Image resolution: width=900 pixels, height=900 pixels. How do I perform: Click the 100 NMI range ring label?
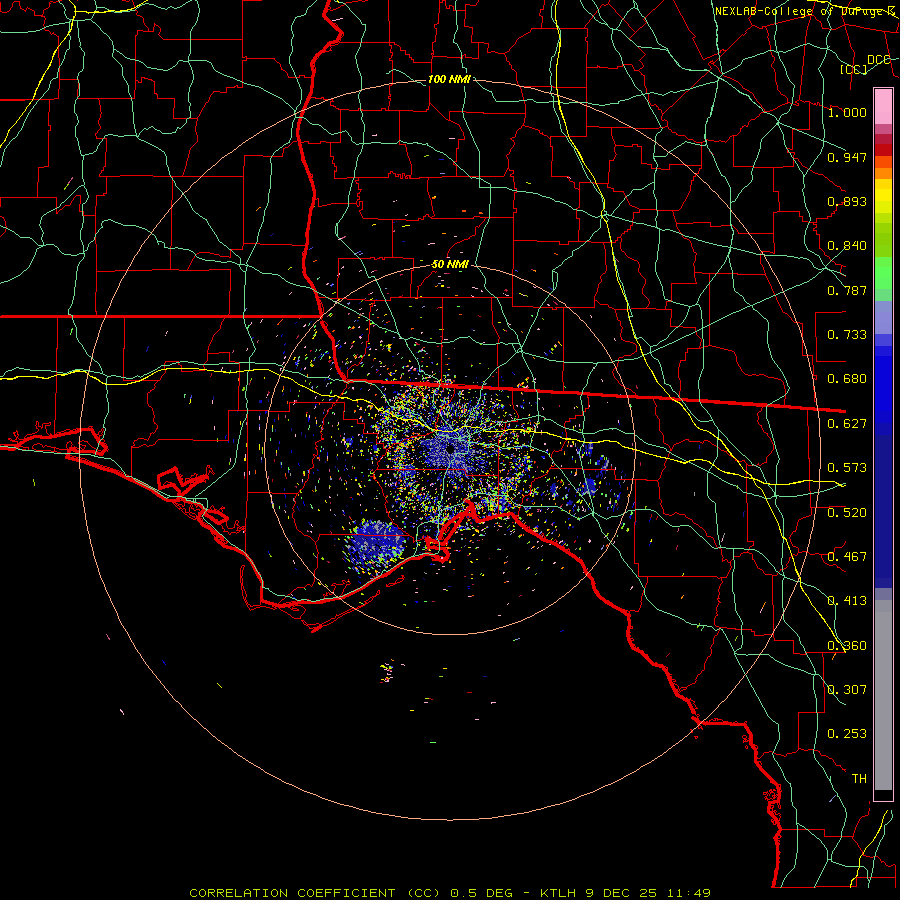[x=449, y=79]
